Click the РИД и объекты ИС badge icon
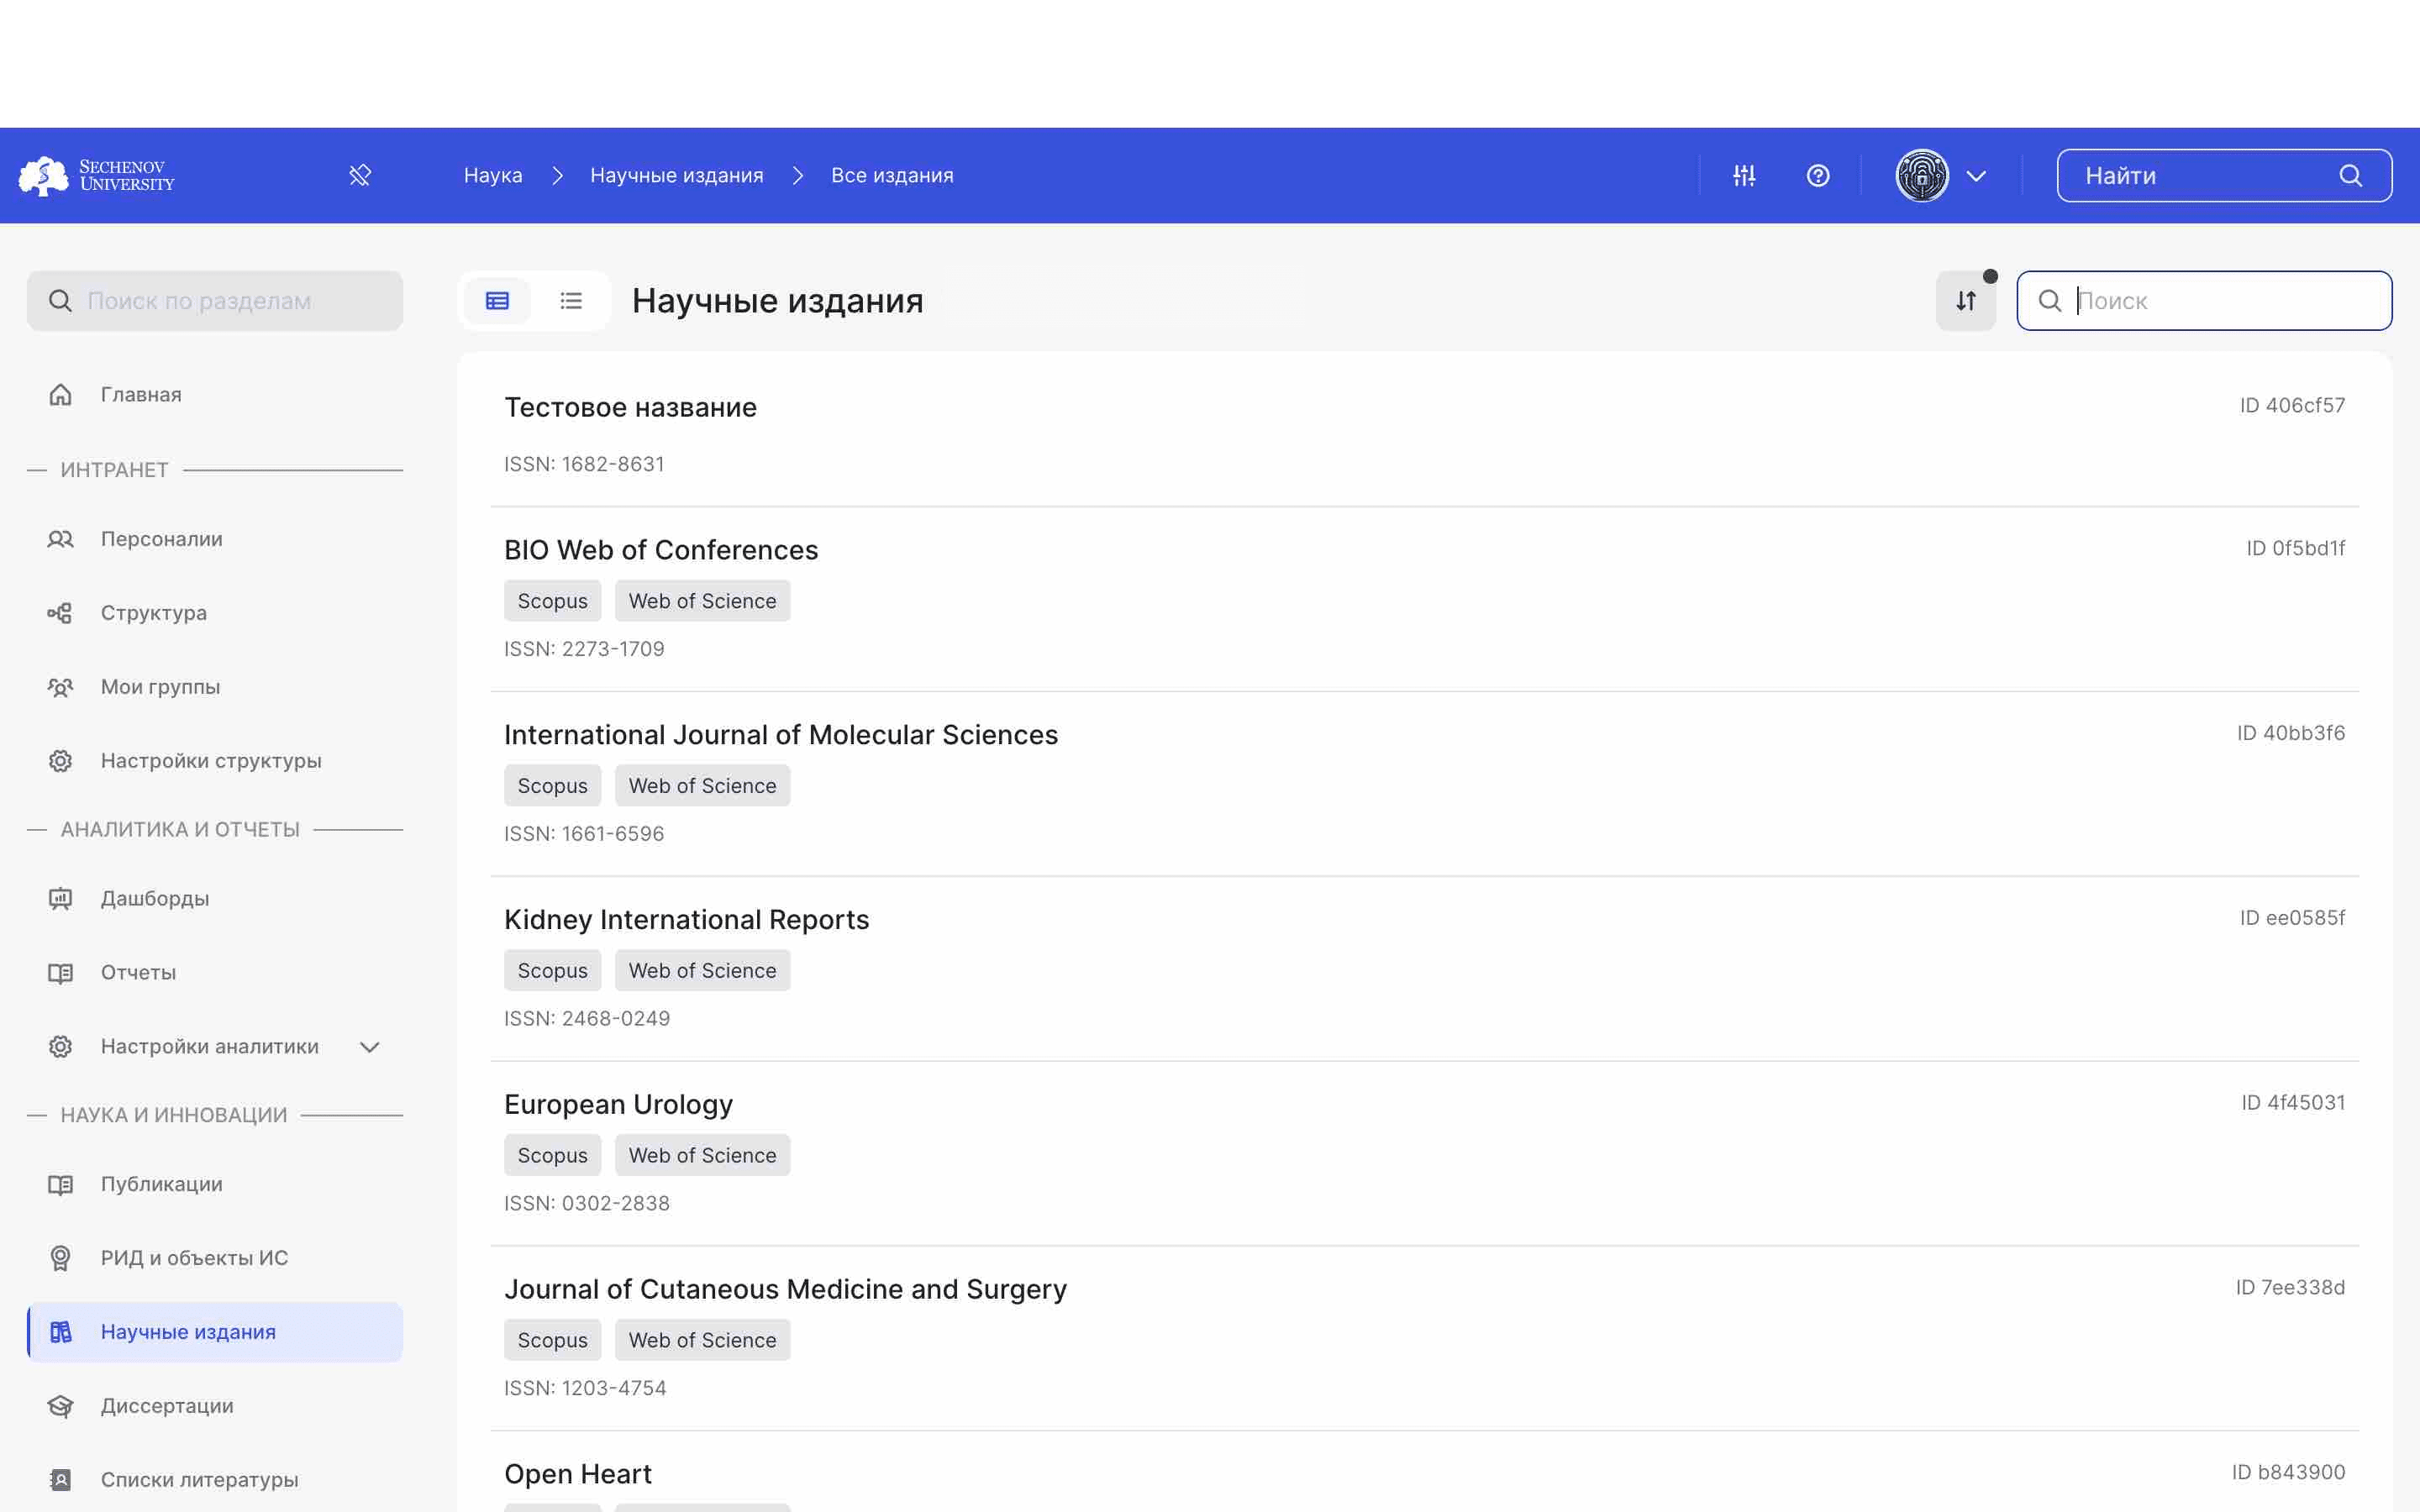This screenshot has width=2420, height=1512. tap(60, 1259)
